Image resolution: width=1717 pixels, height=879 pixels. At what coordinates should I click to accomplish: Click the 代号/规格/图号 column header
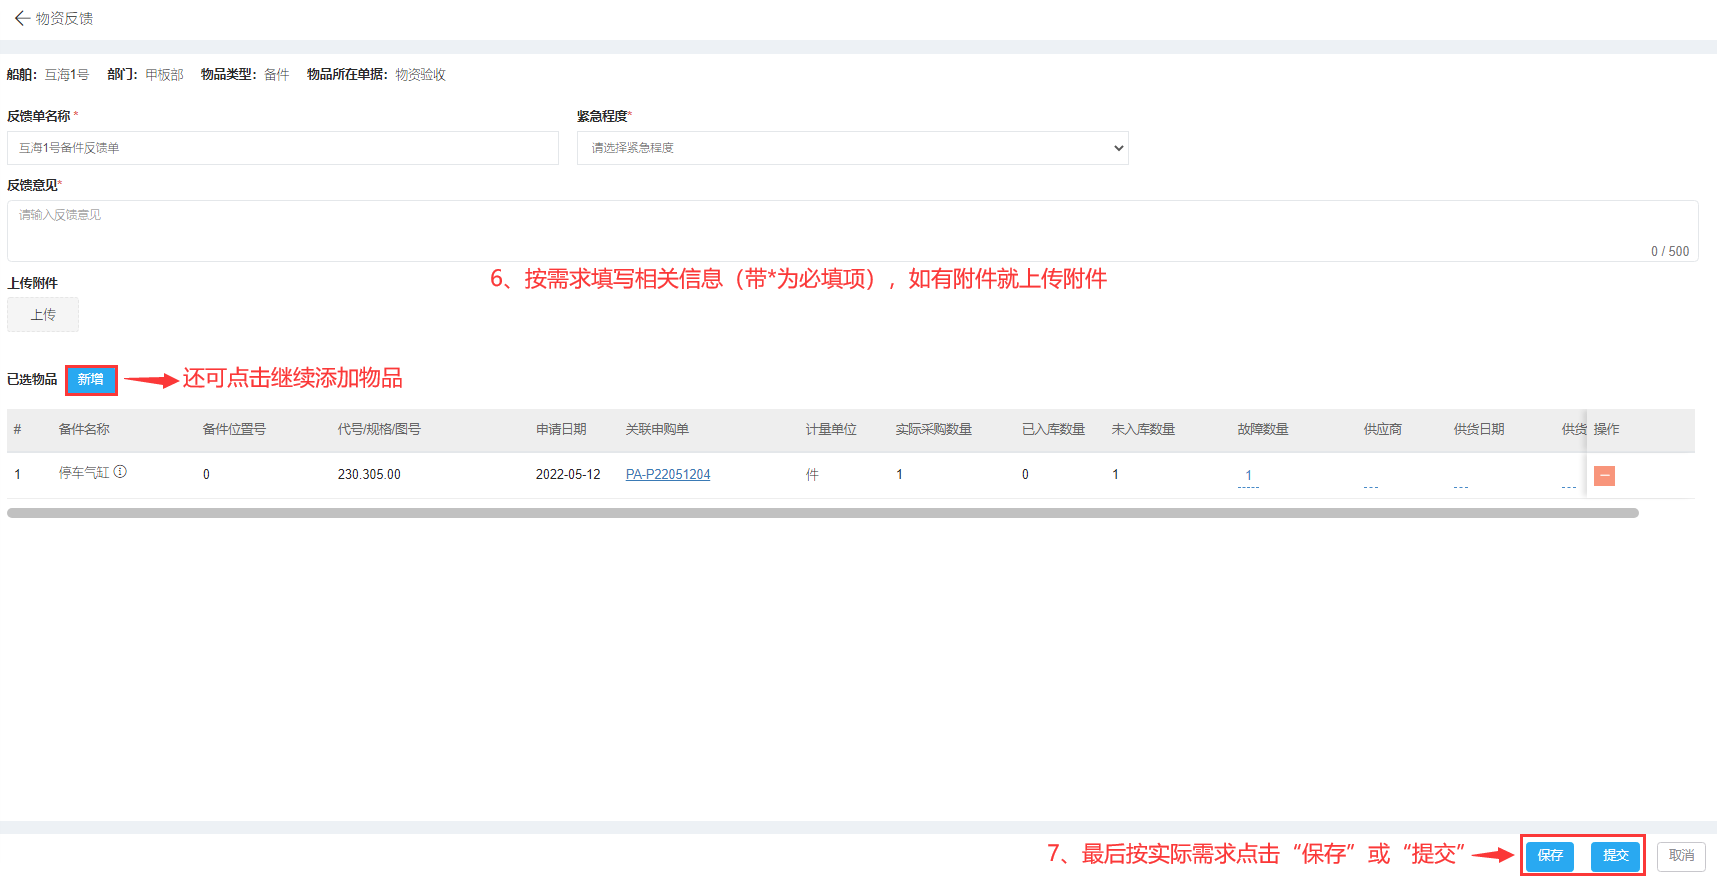coord(379,430)
